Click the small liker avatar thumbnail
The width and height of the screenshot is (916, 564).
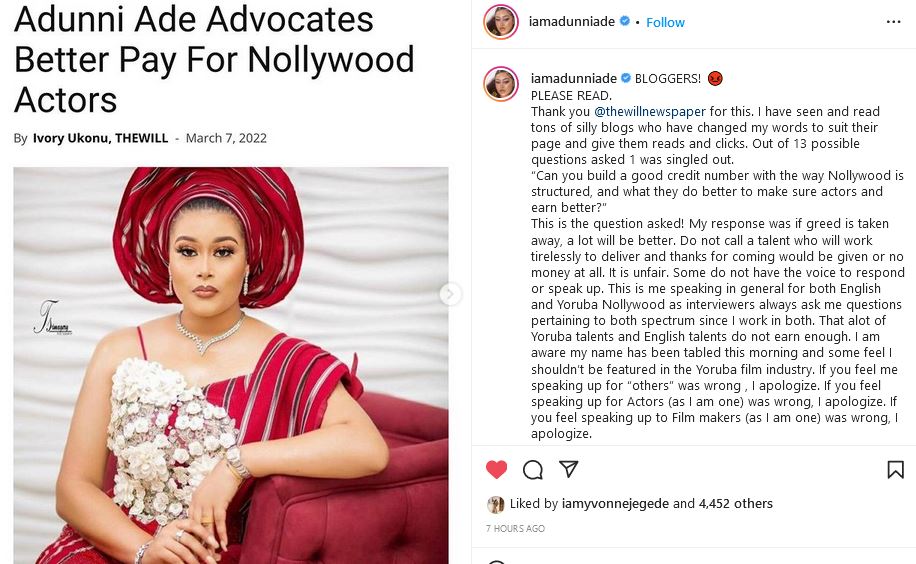tap(496, 504)
